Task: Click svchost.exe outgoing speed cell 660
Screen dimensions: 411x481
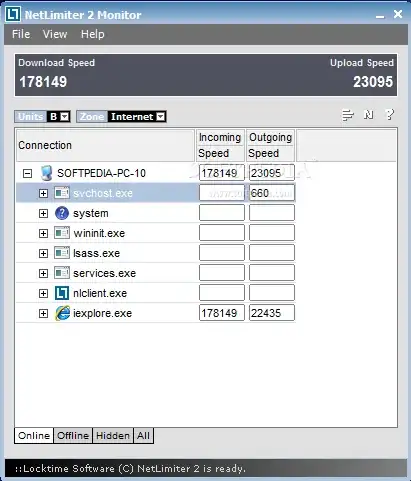Action: tap(272, 193)
